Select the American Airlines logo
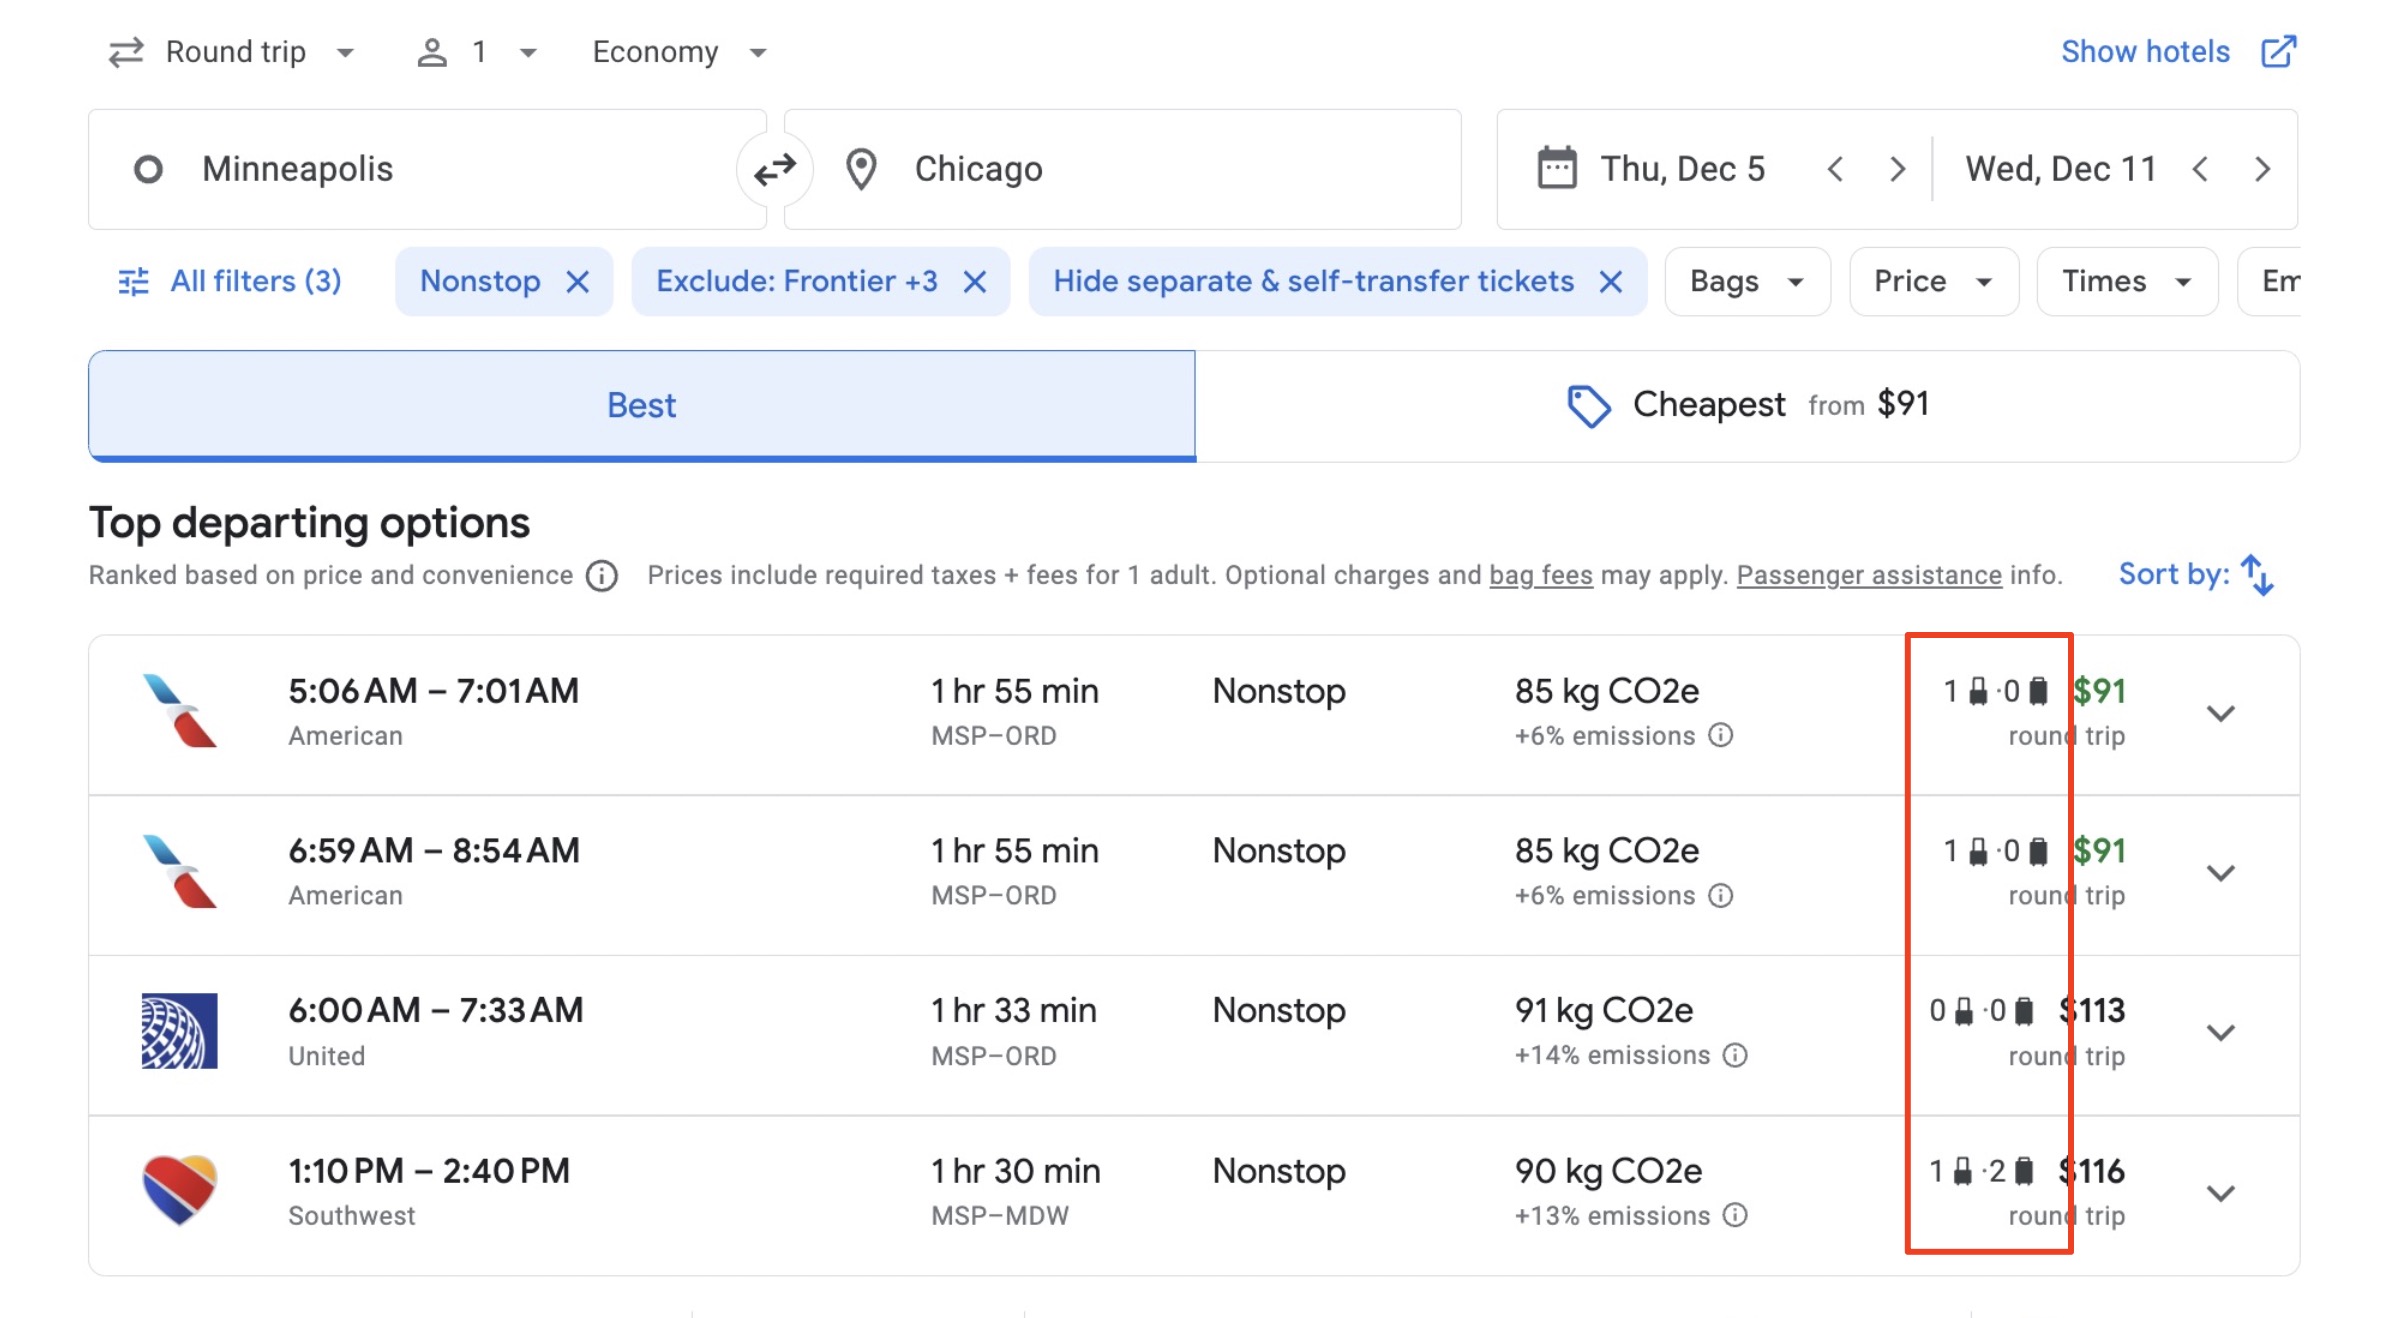This screenshot has width=2392, height=1318. tap(180, 712)
